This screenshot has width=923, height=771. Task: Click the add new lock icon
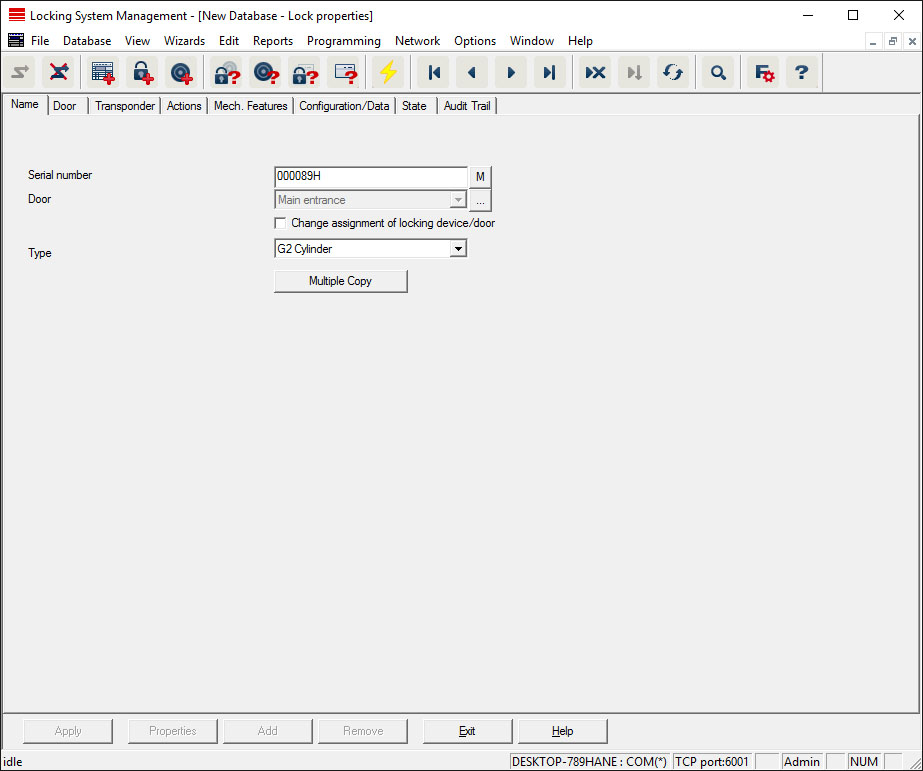[141, 72]
